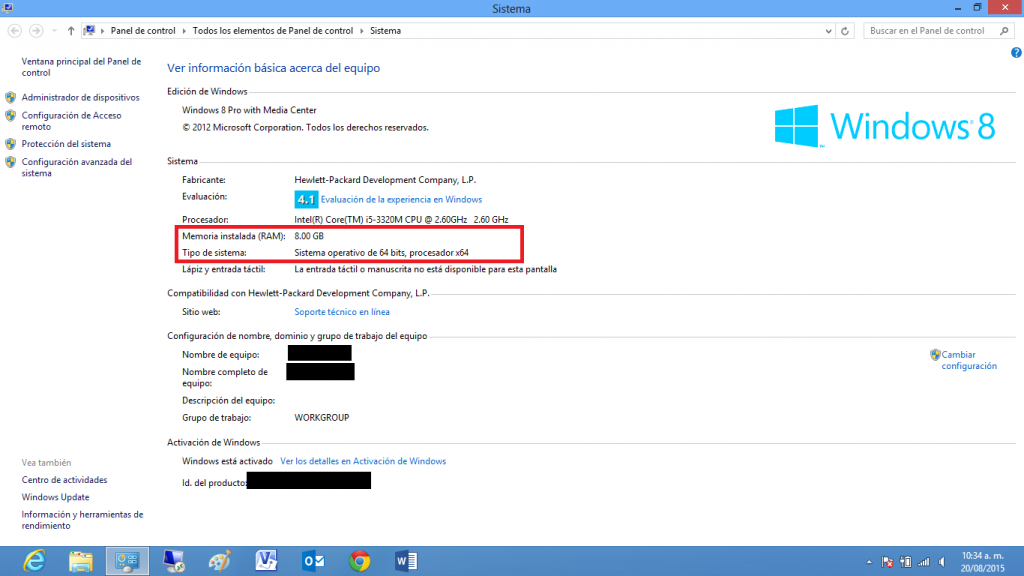
Task: Select the WORKGROUP value text
Action: [x=321, y=417]
